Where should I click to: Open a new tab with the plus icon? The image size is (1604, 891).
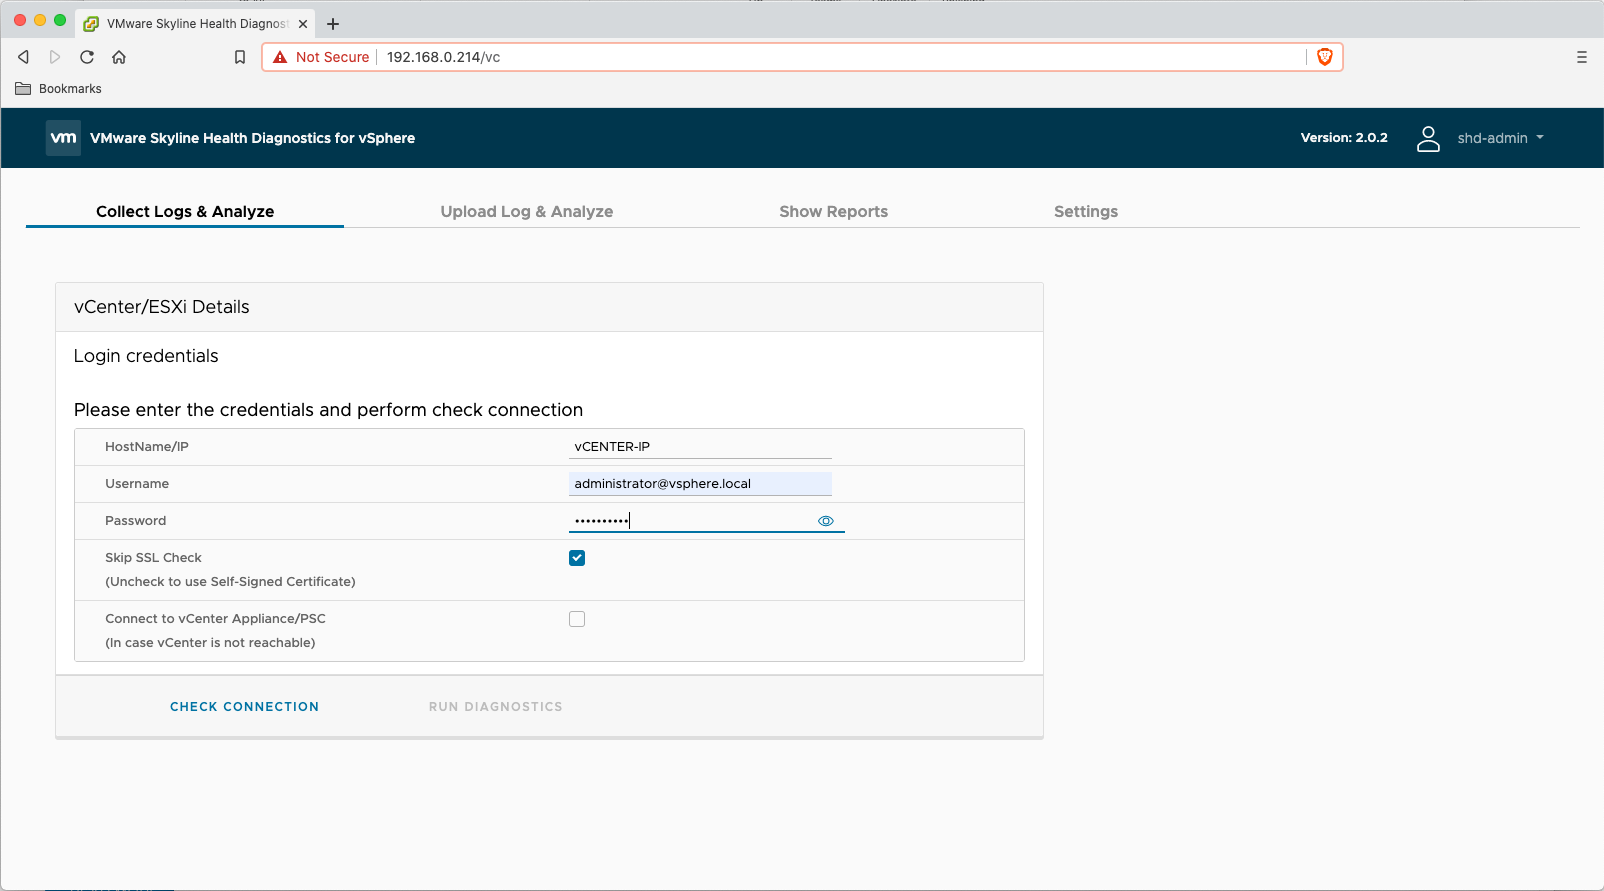[x=333, y=24]
